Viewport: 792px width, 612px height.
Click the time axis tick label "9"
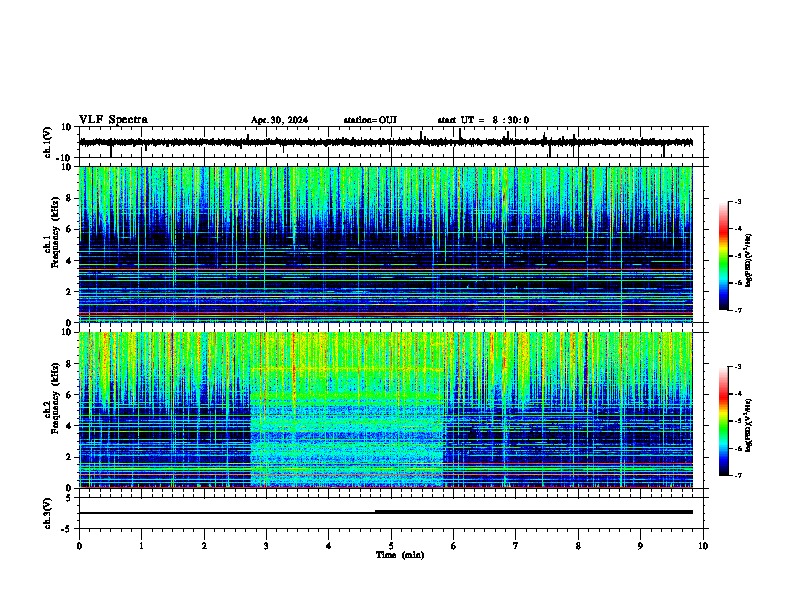pos(640,546)
